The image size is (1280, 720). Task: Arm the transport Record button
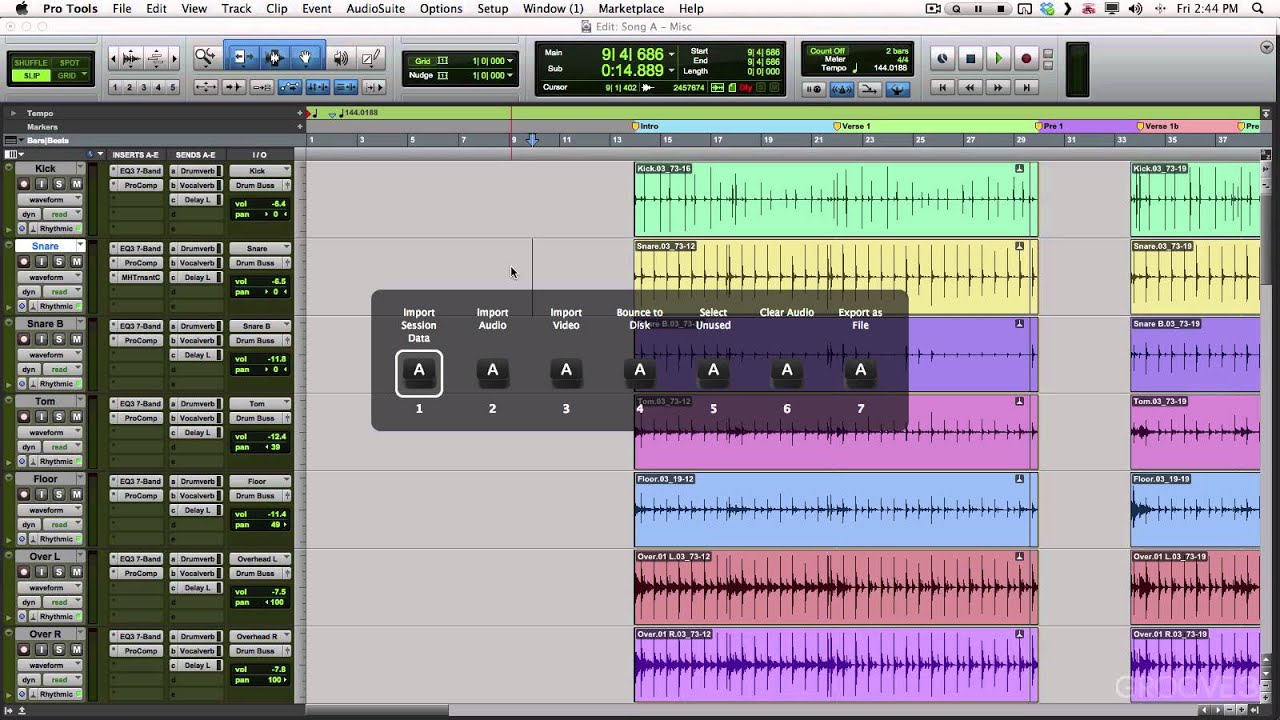click(1026, 58)
